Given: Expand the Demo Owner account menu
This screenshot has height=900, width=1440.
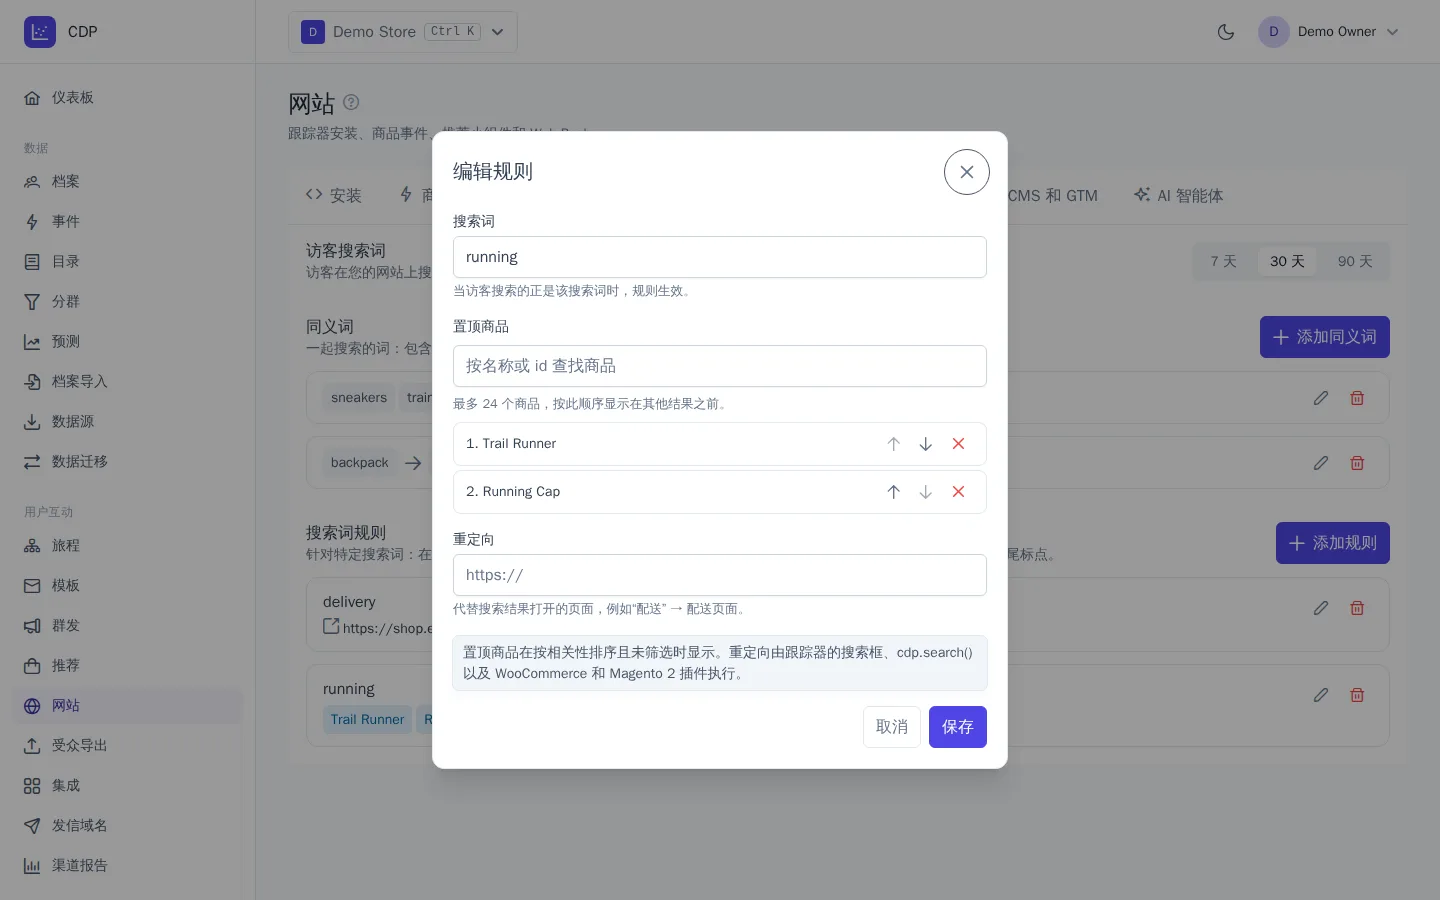Looking at the screenshot, I should [x=1329, y=32].
